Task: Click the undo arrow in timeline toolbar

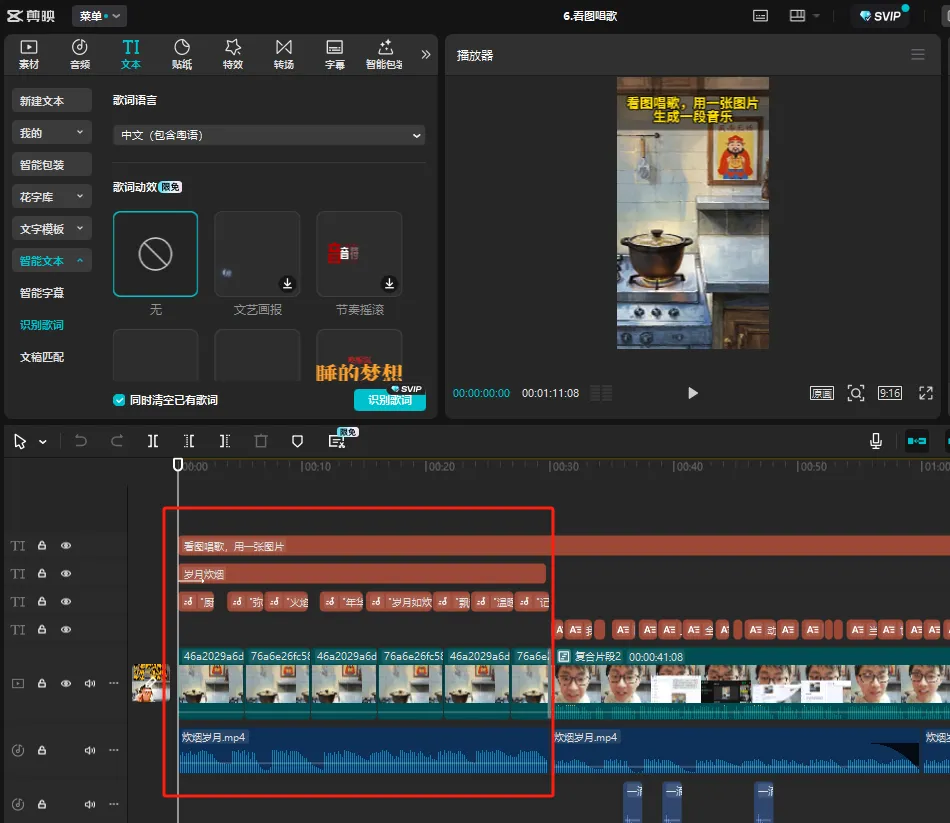Action: coord(81,441)
